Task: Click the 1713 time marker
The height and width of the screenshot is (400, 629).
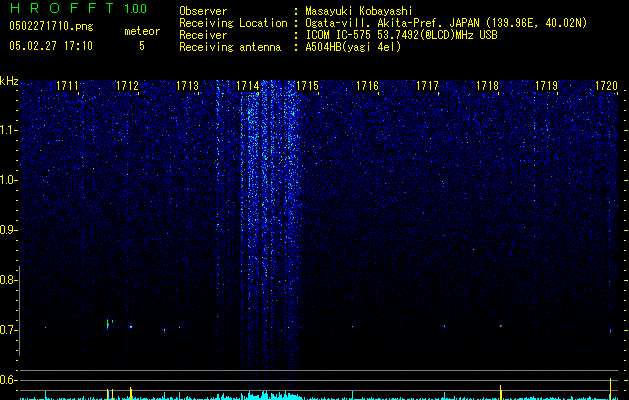Action: pos(187,86)
